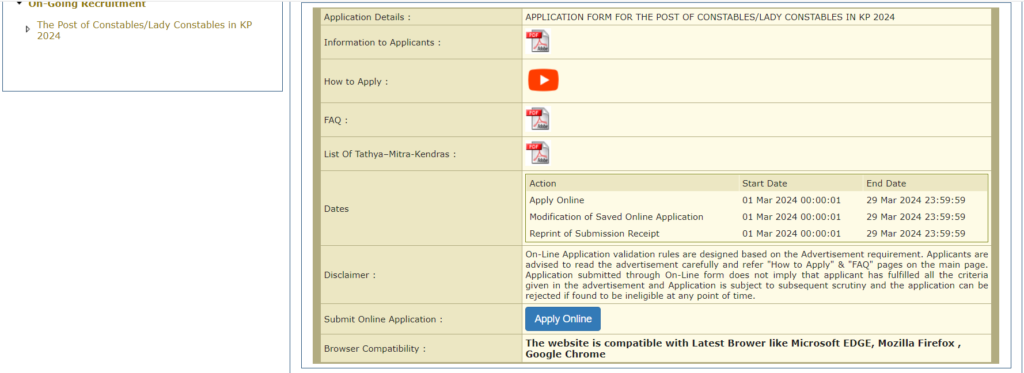Click the Disclaimer label
This screenshot has height=373, width=1024.
(x=349, y=275)
